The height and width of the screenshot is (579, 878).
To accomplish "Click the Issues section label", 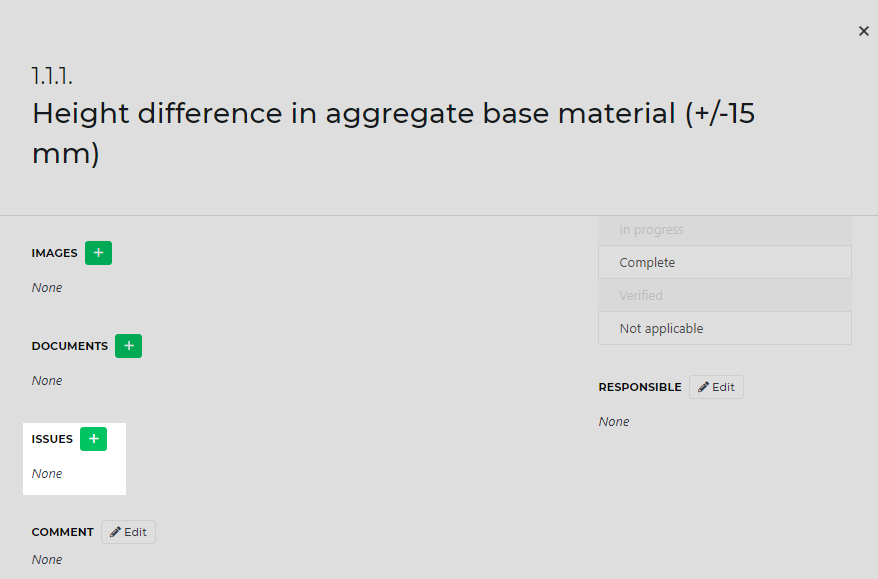I will pos(52,439).
